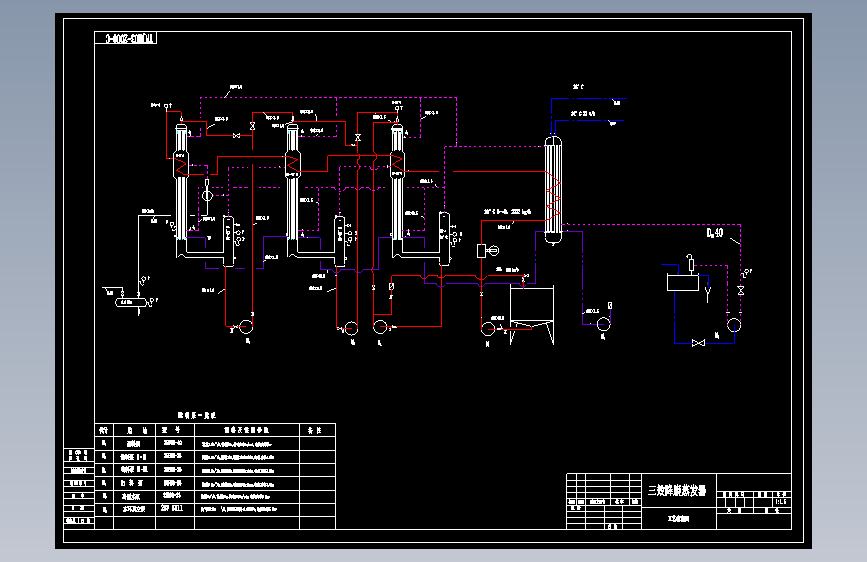Image resolution: width=867 pixels, height=562 pixels.
Task: Select the open tank standing on legs
Action: point(531,315)
